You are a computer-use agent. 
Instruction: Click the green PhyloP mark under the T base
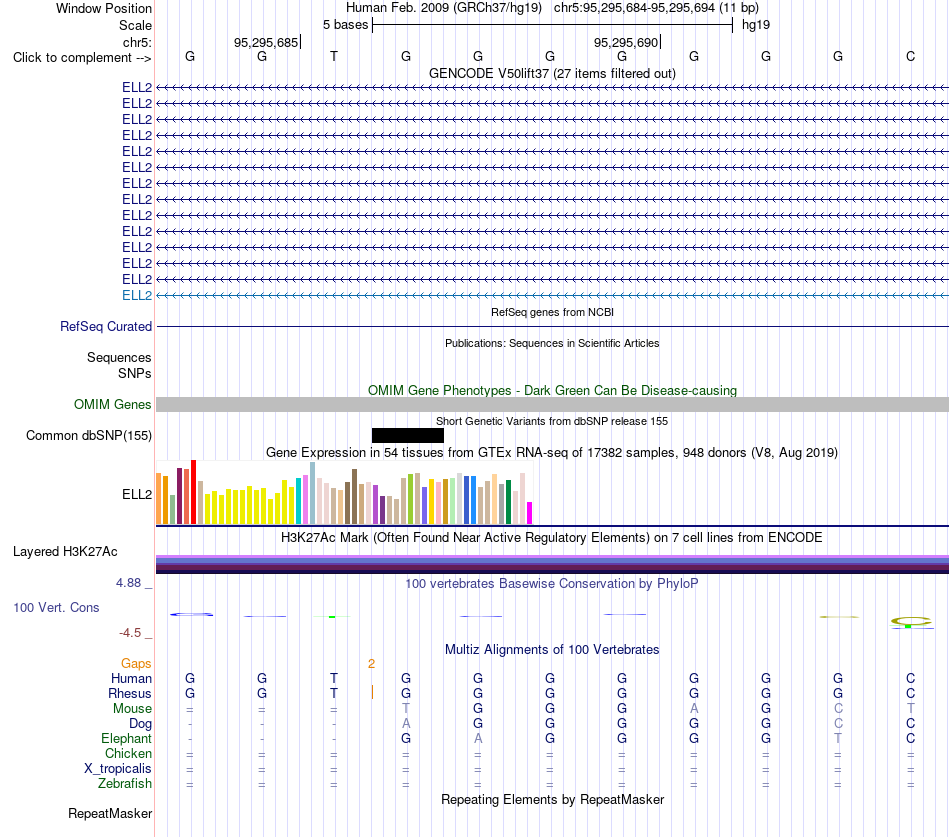332,617
